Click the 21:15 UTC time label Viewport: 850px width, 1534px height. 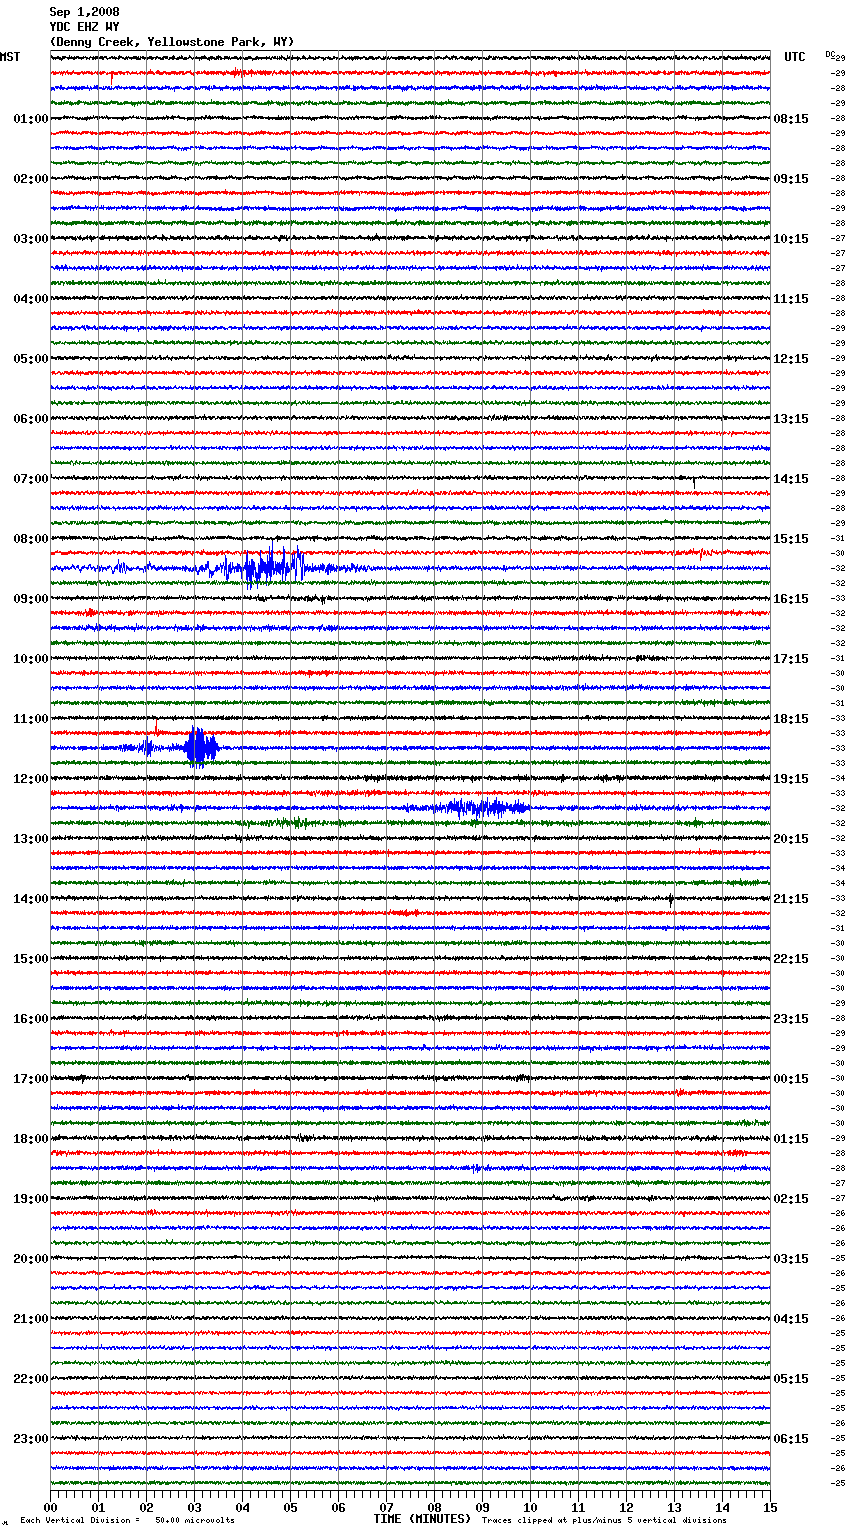791,899
